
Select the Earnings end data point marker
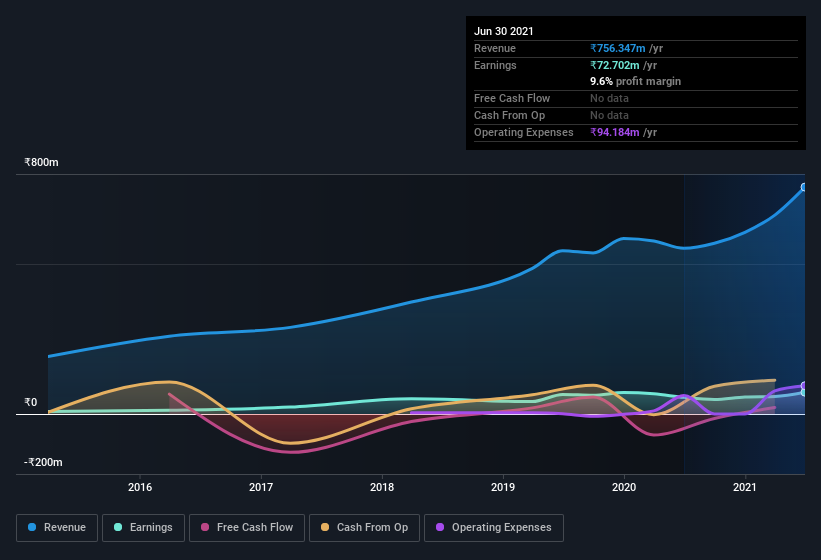(804, 393)
